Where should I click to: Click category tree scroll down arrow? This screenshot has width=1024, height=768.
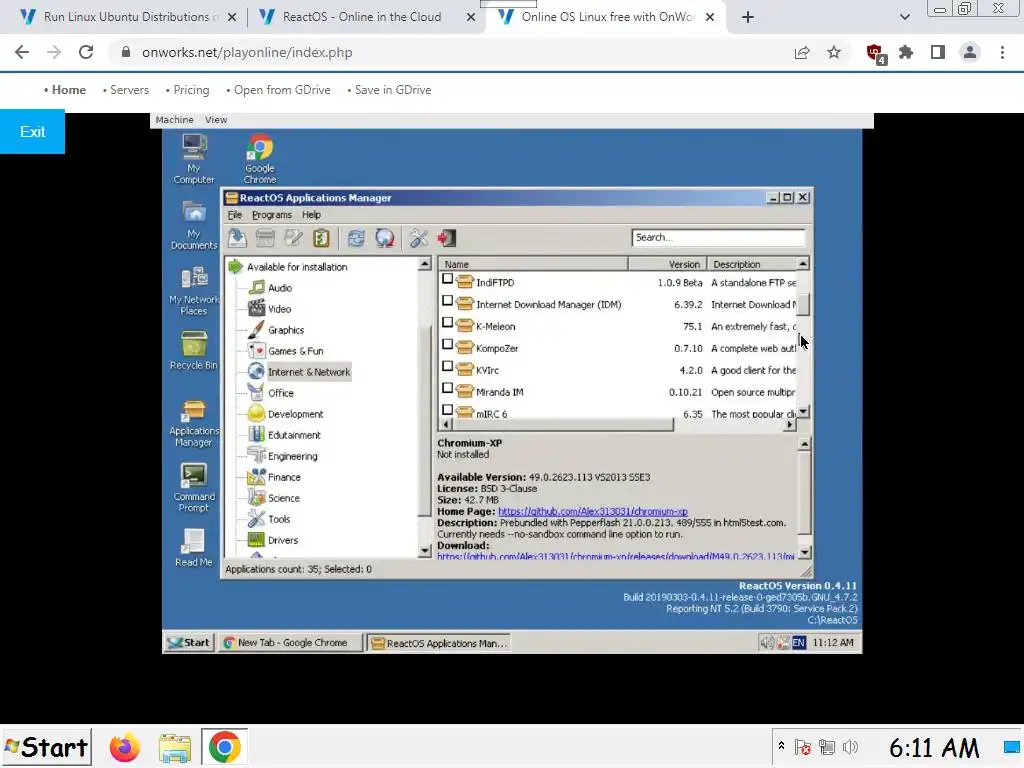(x=424, y=551)
